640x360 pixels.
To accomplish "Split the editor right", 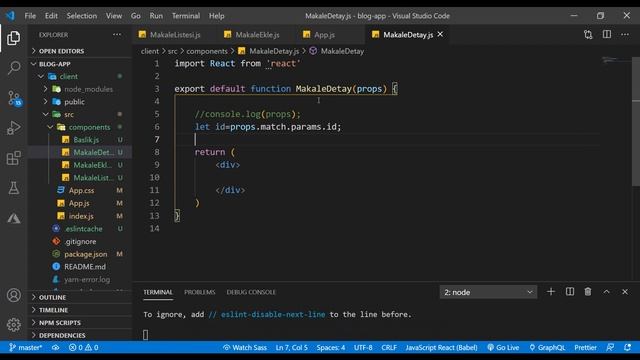I will pyautogui.click(x=607, y=34).
